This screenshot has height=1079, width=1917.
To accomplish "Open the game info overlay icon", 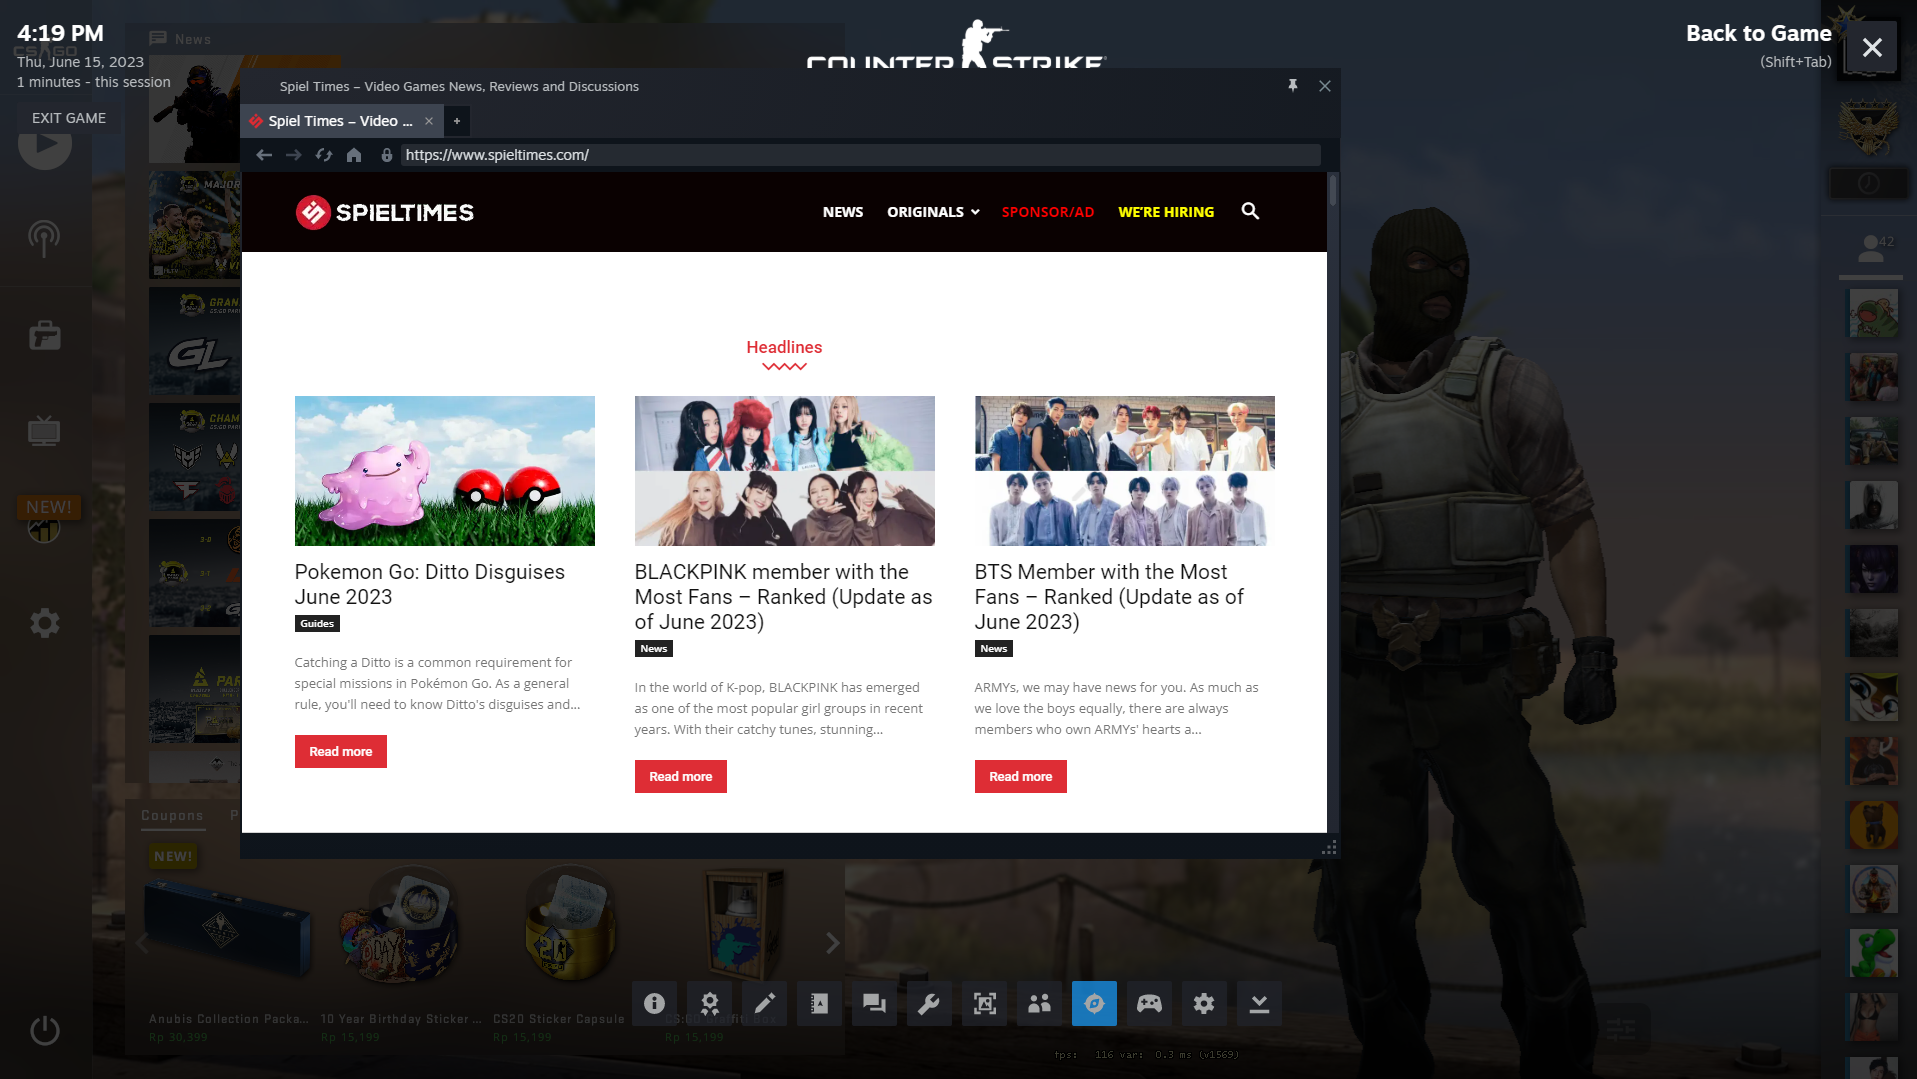I will (x=654, y=1003).
